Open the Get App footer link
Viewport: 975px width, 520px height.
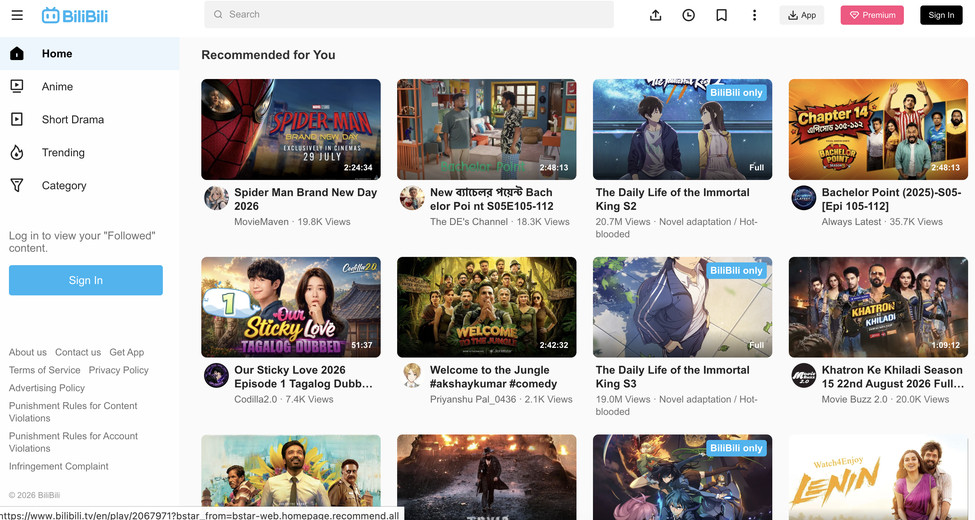(126, 352)
